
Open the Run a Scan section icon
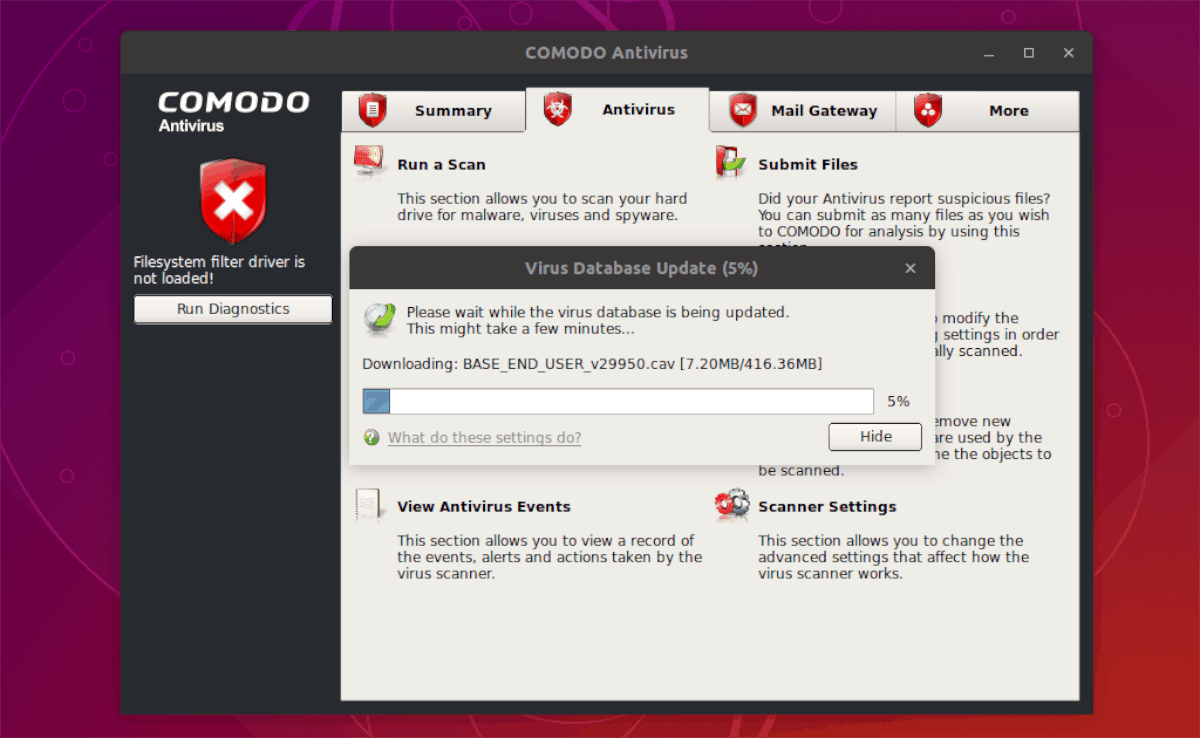[367, 162]
